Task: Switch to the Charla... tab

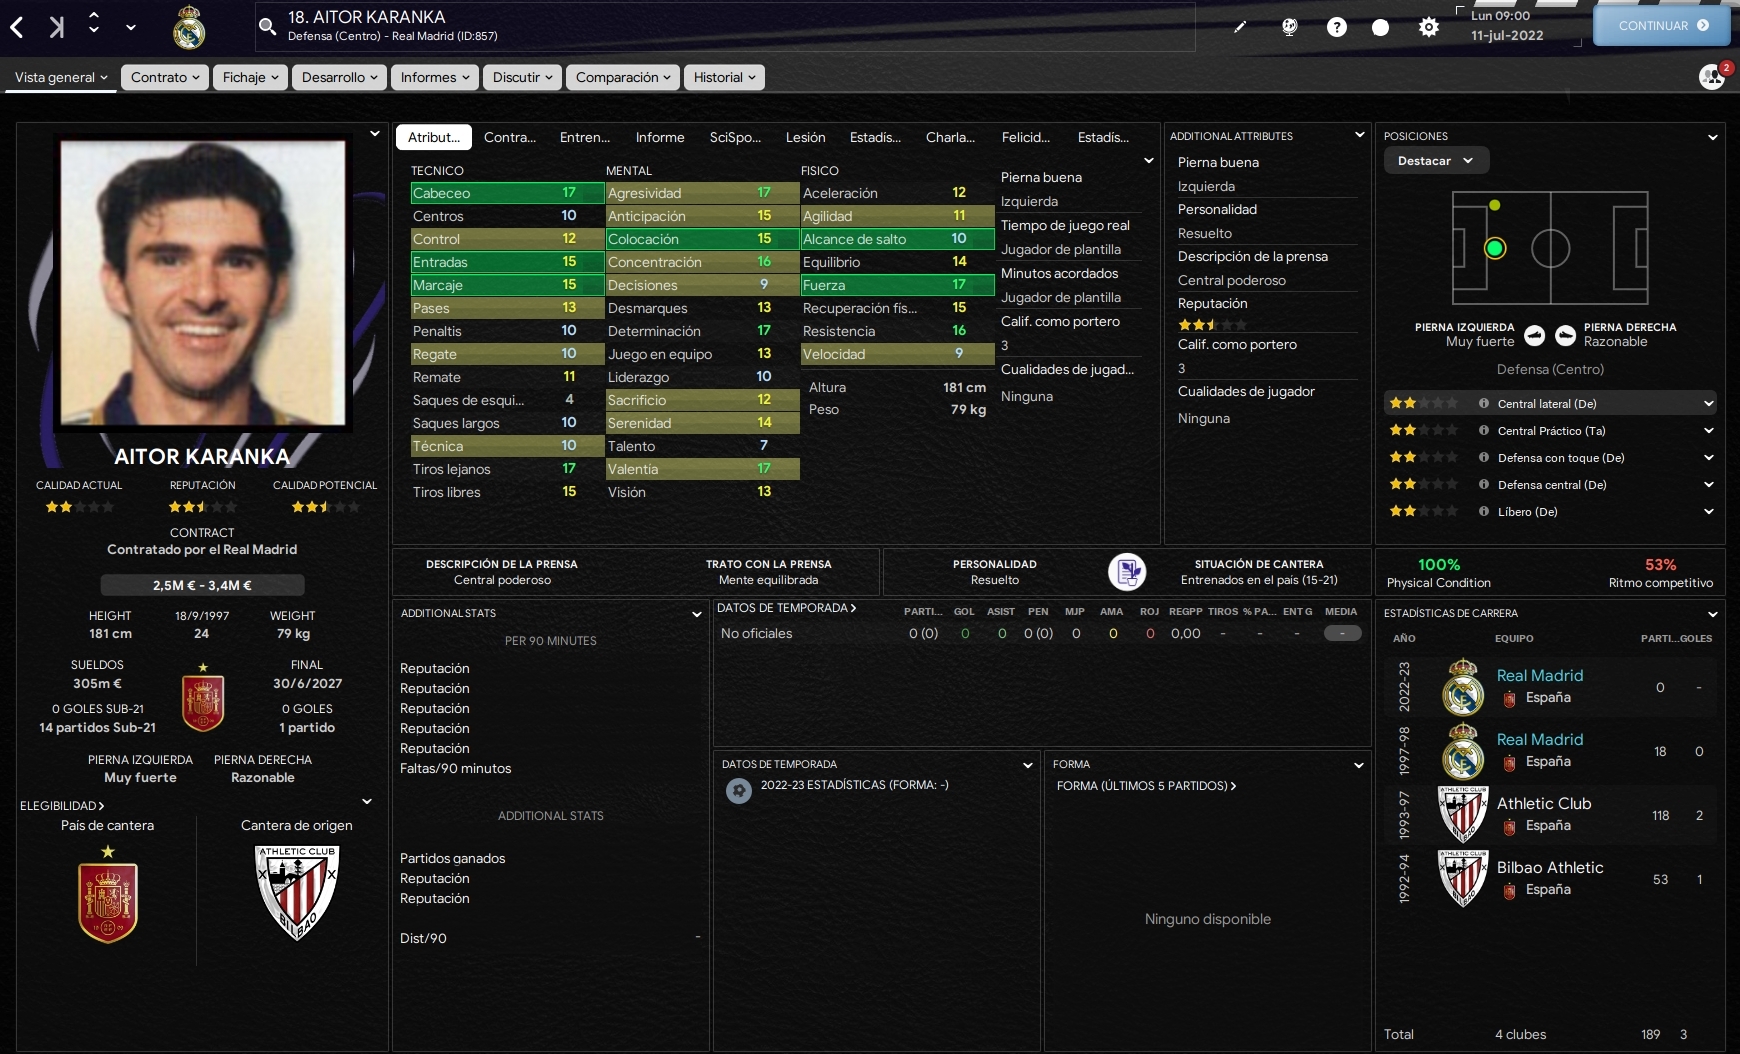Action: [x=950, y=137]
